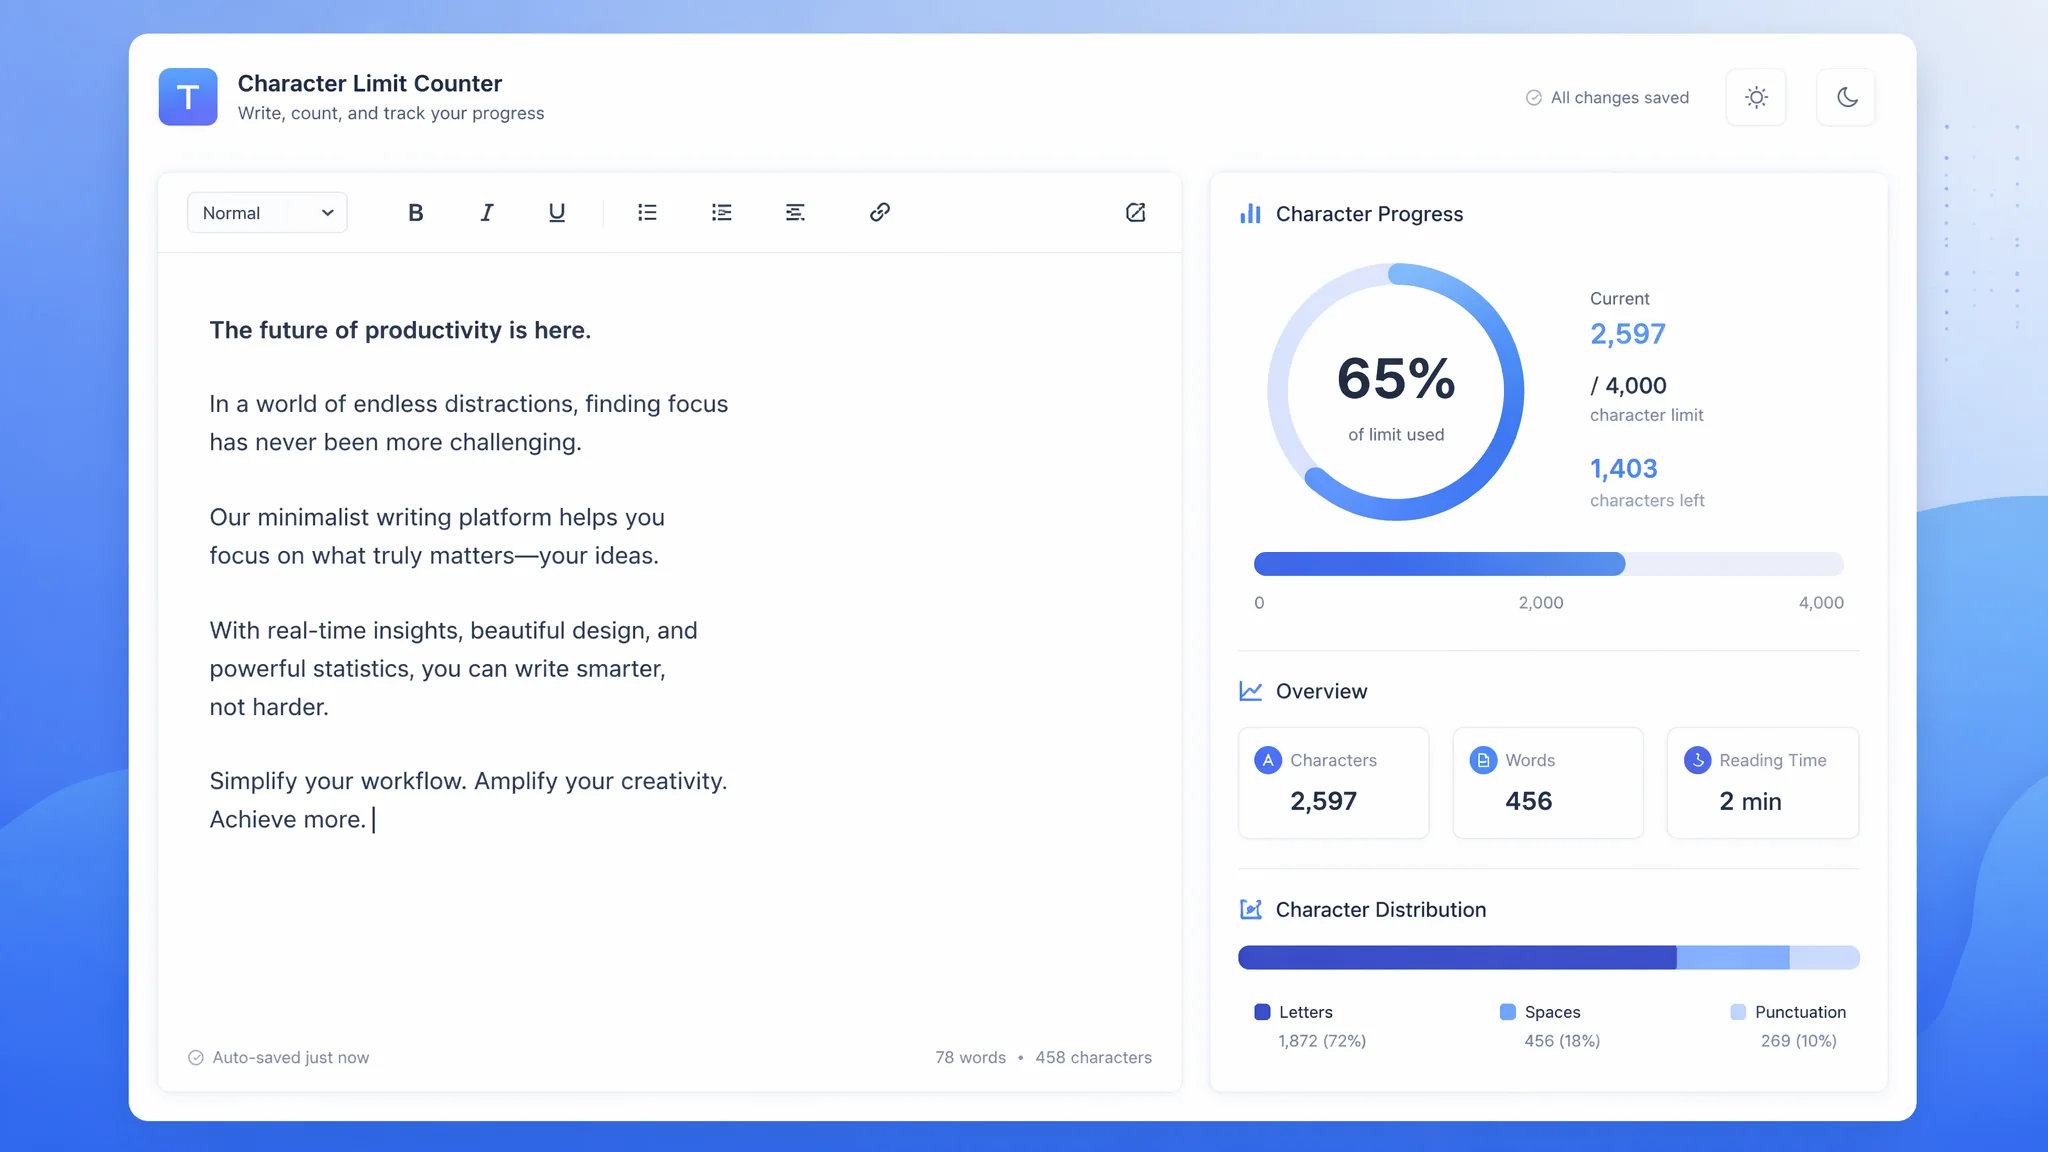This screenshot has height=1152, width=2048.
Task: Click the '1,403' characters left value
Action: point(1624,469)
